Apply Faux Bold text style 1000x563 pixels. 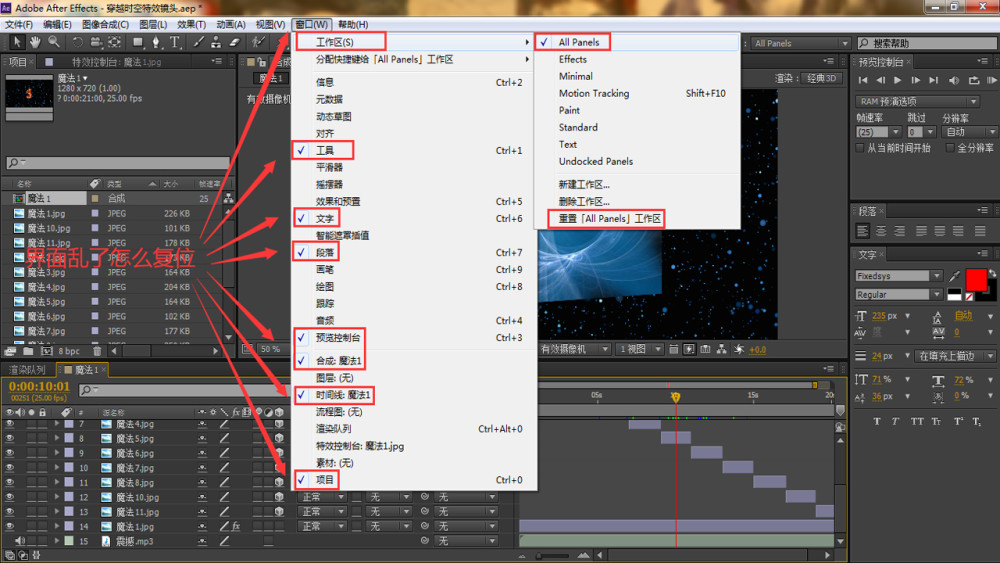pos(877,421)
